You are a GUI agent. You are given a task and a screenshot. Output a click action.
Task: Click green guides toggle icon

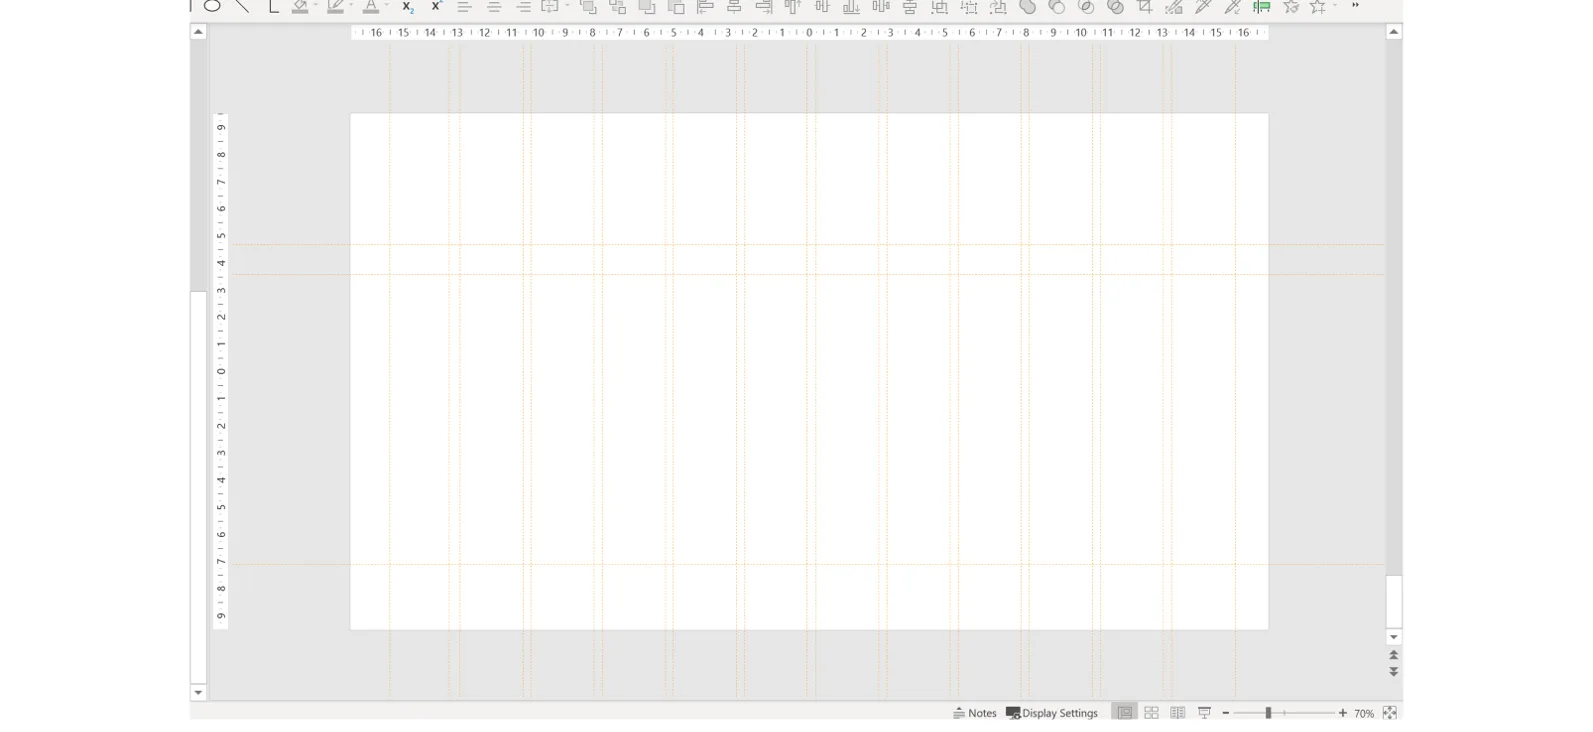click(x=1262, y=7)
